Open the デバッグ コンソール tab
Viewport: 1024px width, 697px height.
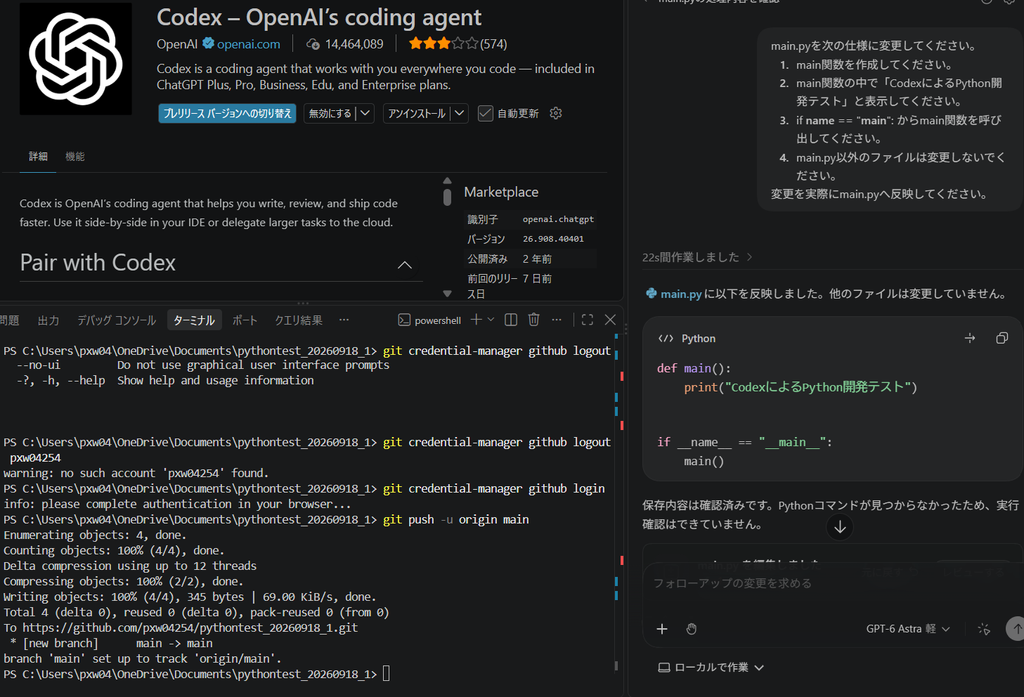117,320
